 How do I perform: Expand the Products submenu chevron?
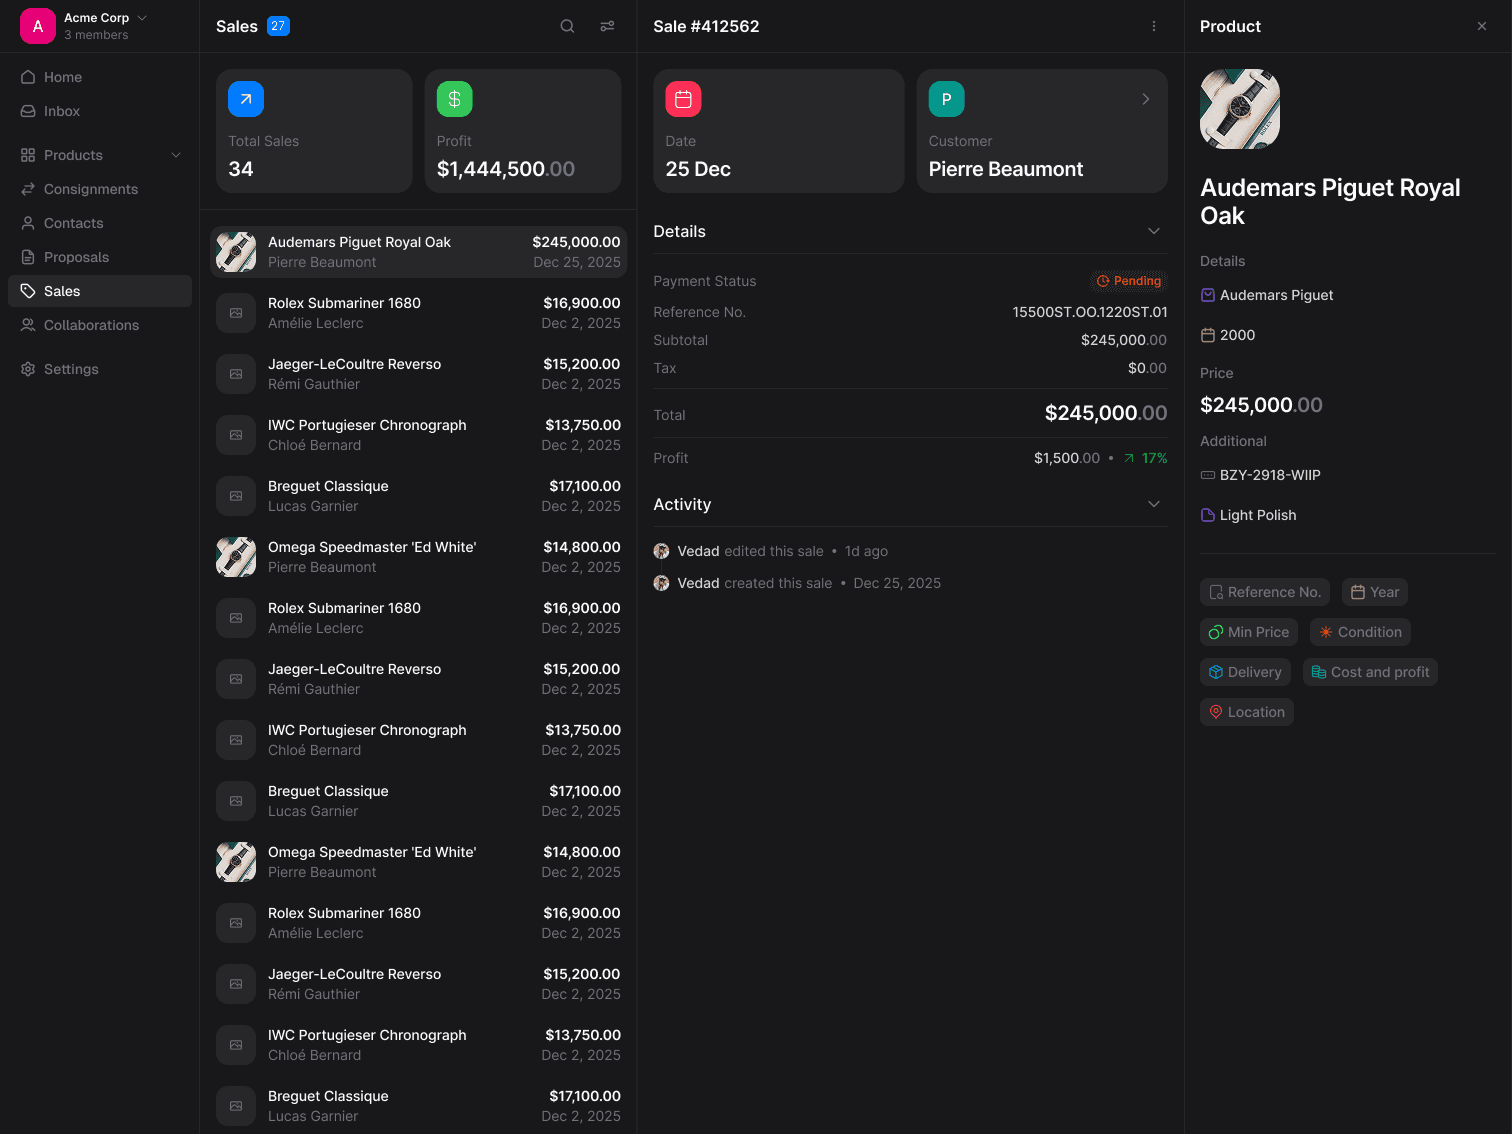pyautogui.click(x=176, y=155)
